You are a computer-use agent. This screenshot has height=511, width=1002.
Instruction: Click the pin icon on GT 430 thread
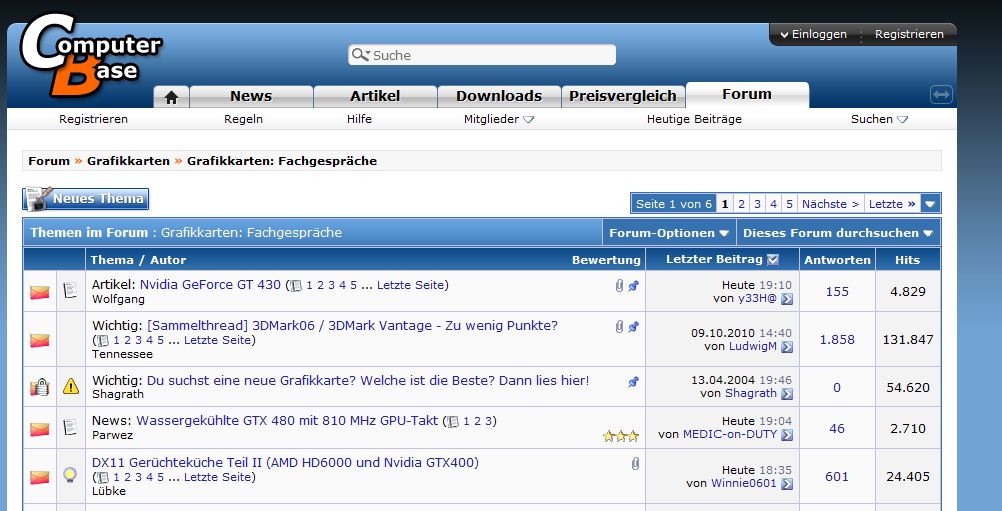633,286
